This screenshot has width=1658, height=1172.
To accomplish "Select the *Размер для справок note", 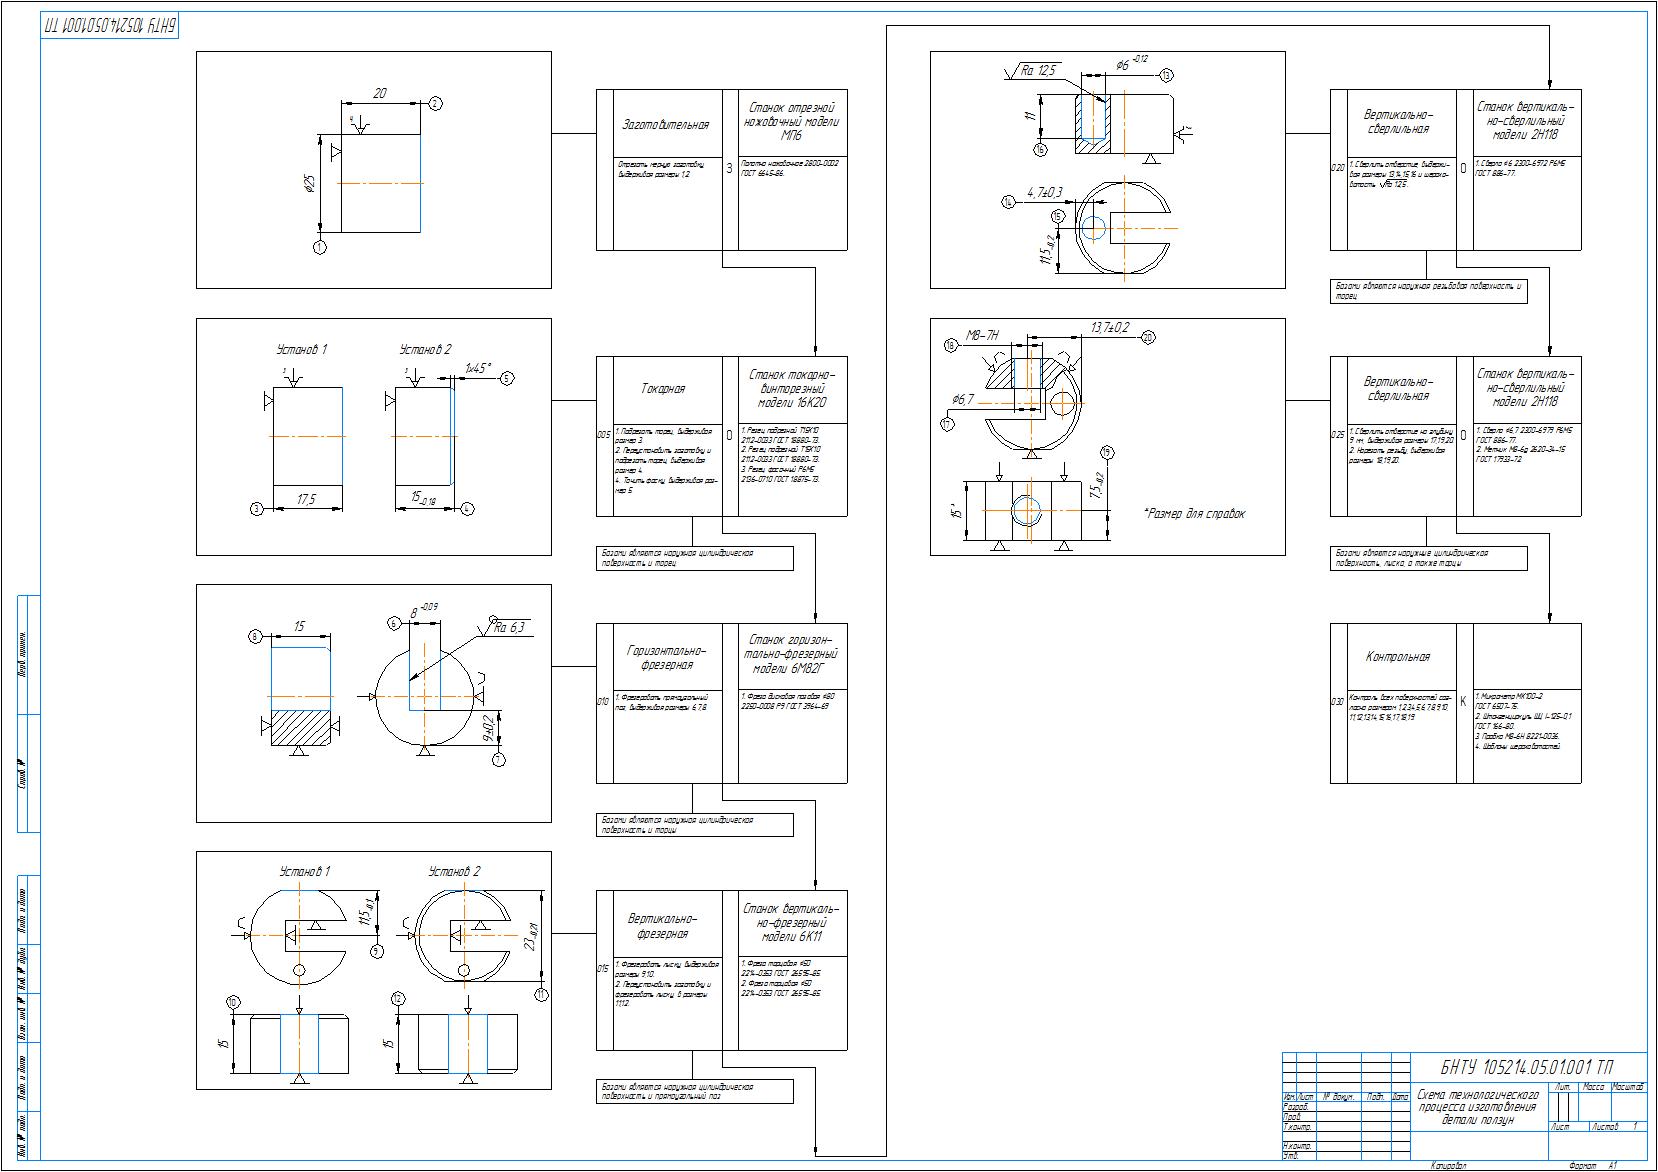I will point(1194,514).
